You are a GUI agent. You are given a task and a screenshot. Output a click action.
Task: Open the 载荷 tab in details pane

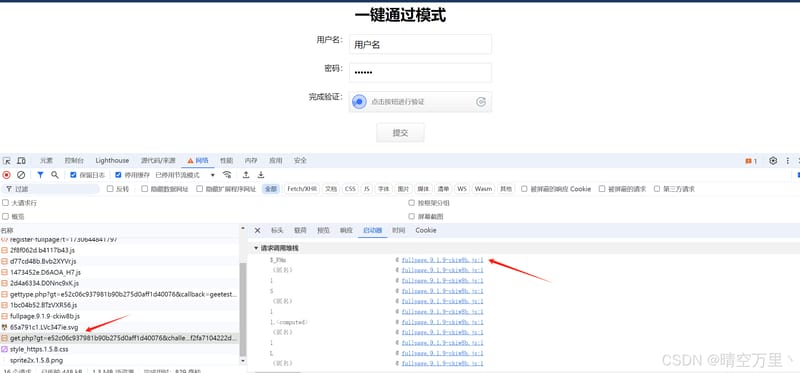point(300,231)
